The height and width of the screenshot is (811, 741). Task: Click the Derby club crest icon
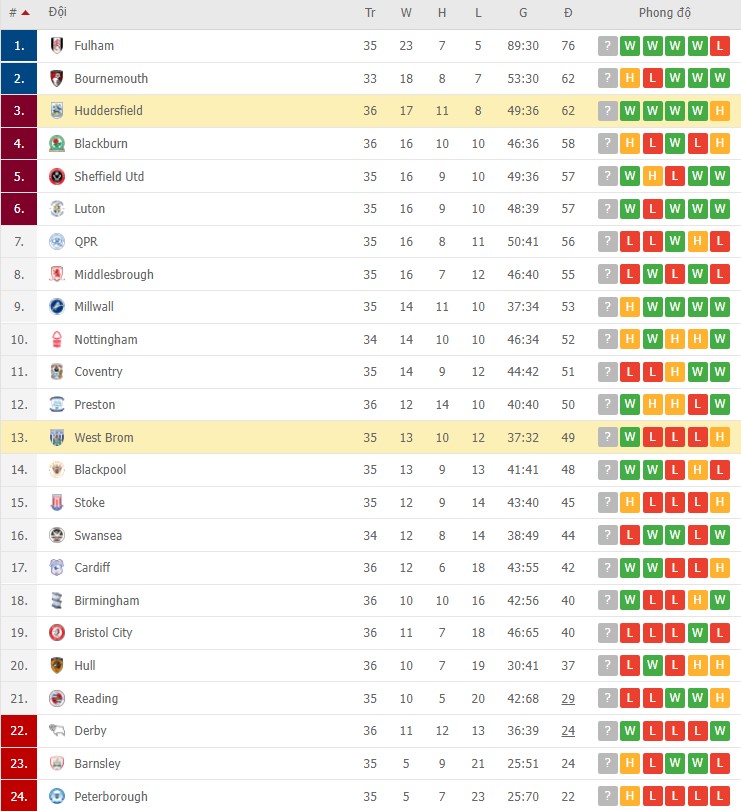point(57,731)
